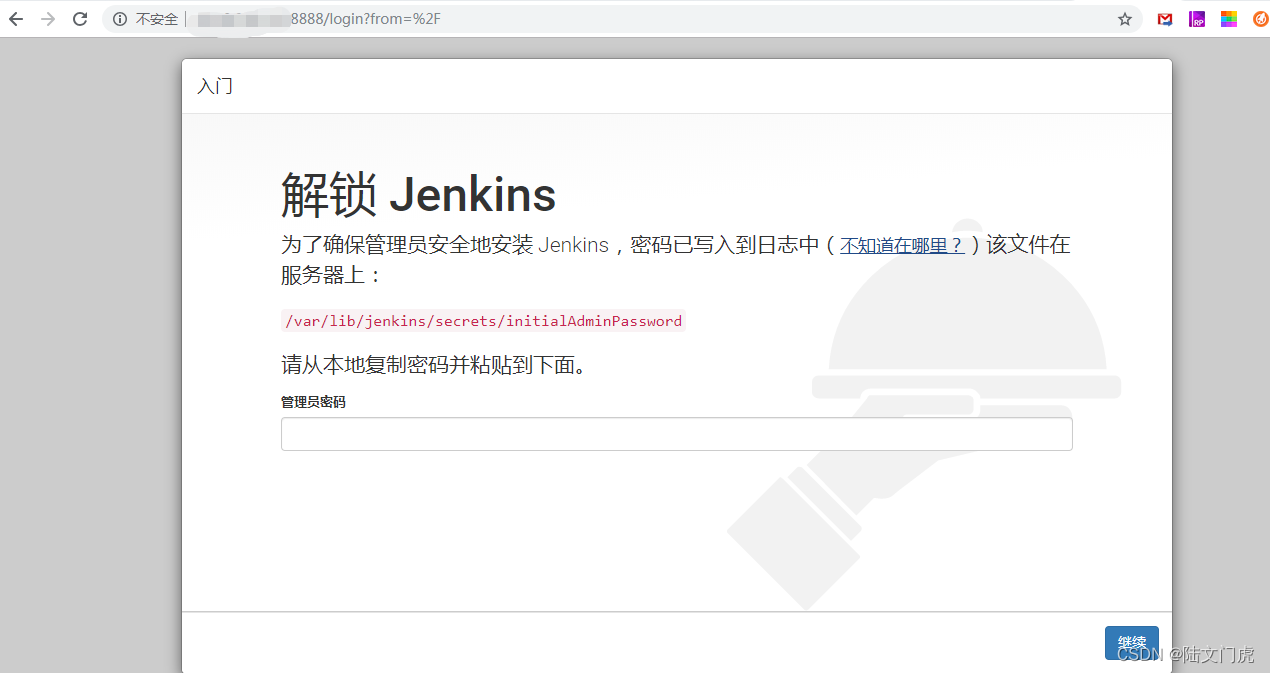Click the 管理员密码 field label
Viewport: 1270px width, 673px height.
(x=313, y=402)
